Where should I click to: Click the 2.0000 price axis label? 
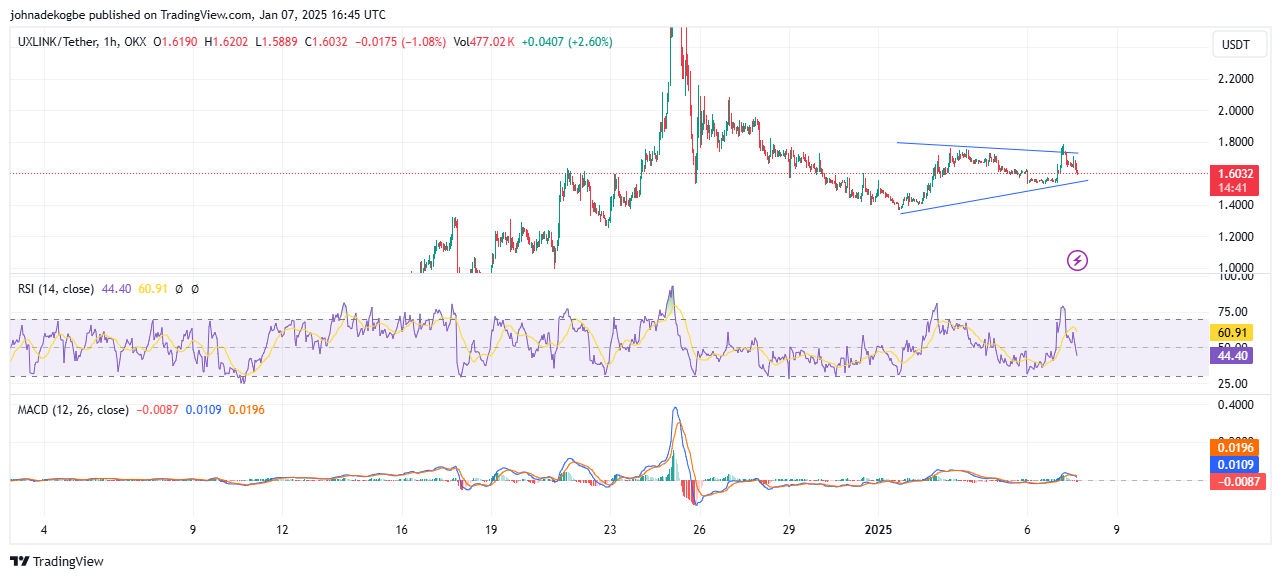1236,110
